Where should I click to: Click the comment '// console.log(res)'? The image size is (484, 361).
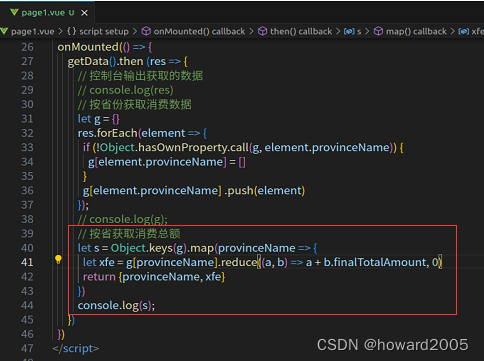pyautogui.click(x=126, y=90)
